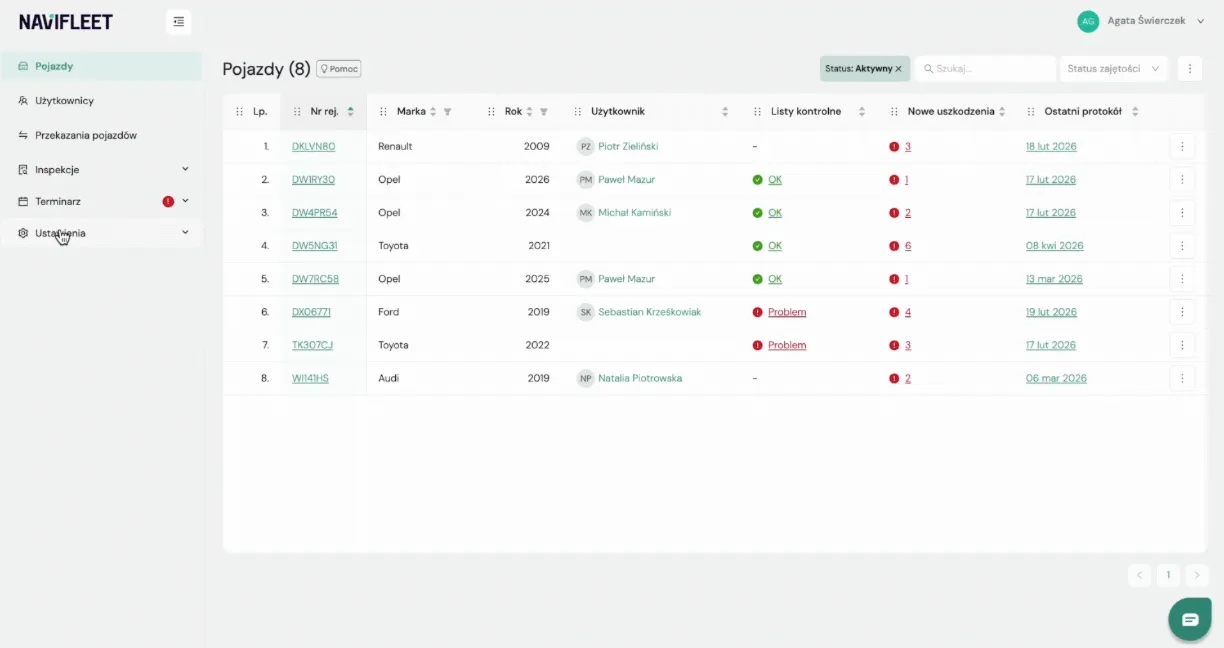Image resolution: width=1224 pixels, height=648 pixels.
Task: Collapse the sidebar with the menu toggle icon
Action: coord(178,21)
